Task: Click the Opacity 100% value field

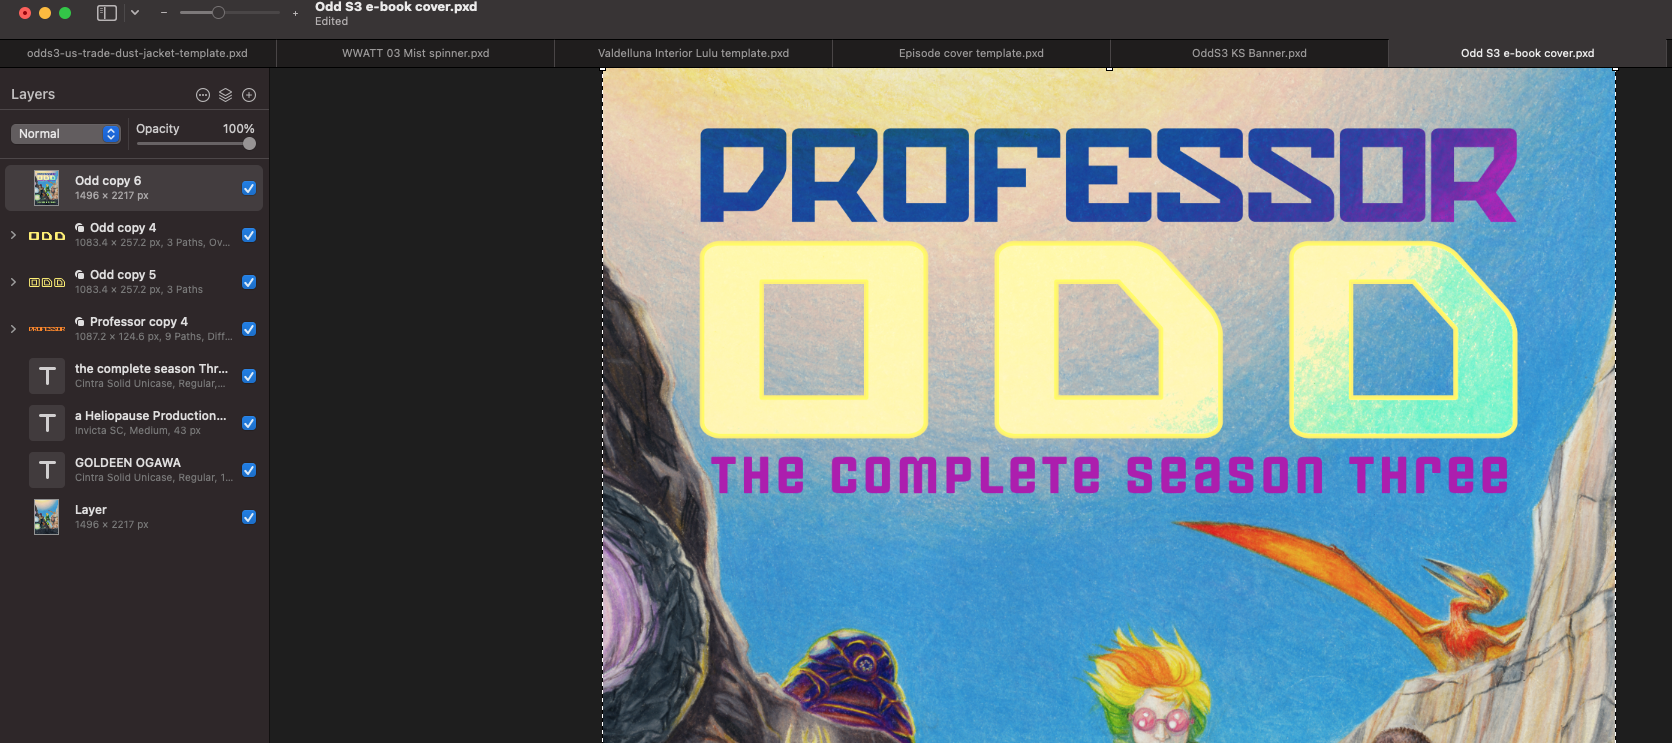Action: tap(238, 129)
